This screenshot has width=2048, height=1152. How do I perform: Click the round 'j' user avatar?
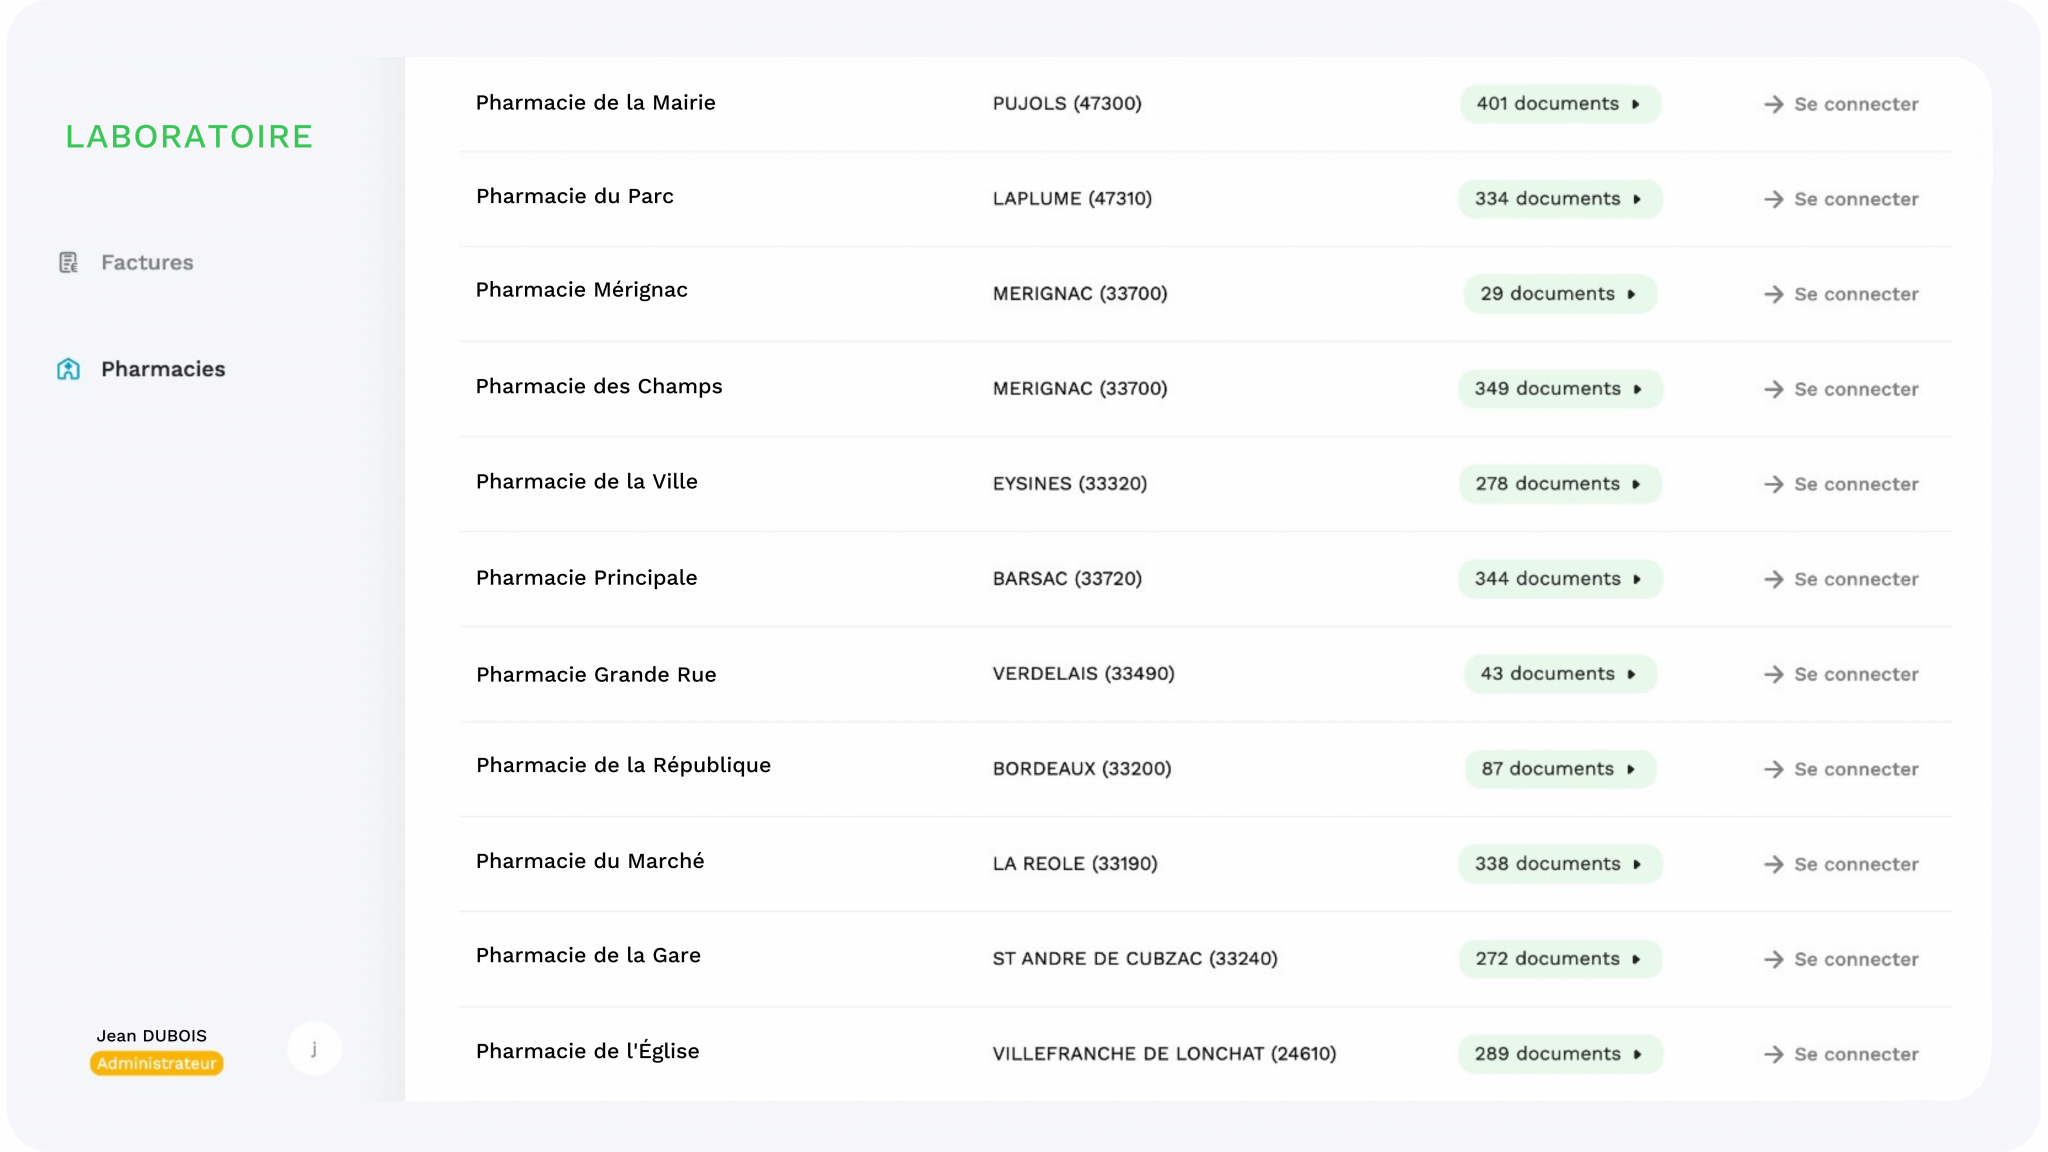point(314,1049)
